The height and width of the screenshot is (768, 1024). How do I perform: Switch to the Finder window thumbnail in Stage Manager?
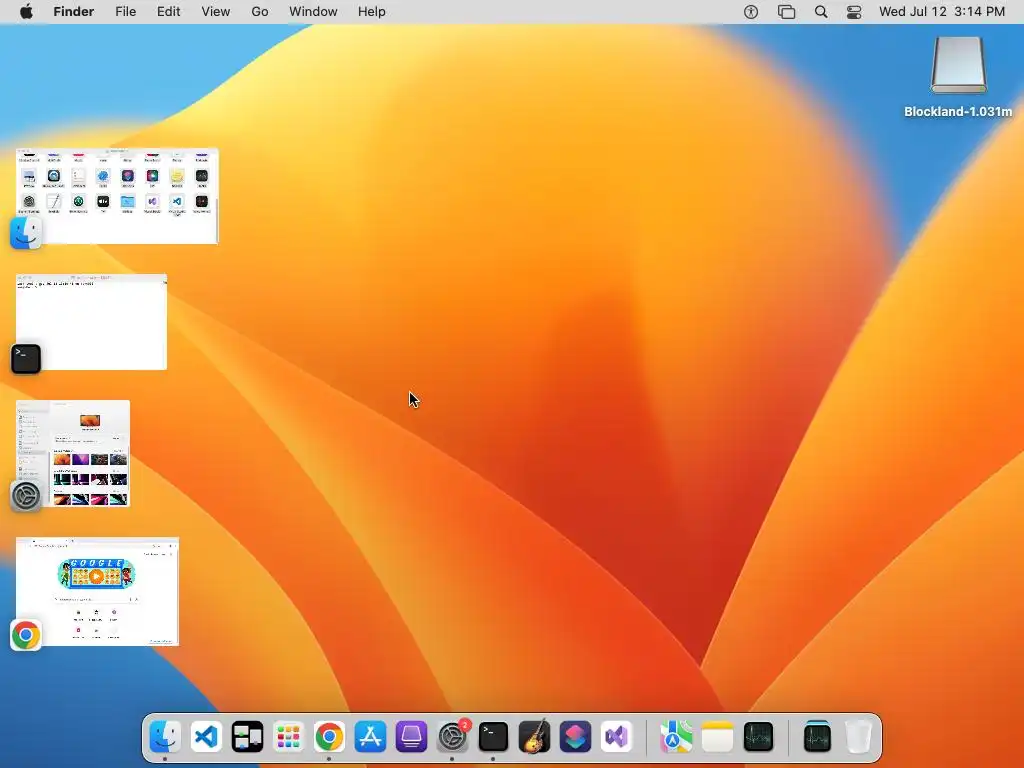pos(118,196)
